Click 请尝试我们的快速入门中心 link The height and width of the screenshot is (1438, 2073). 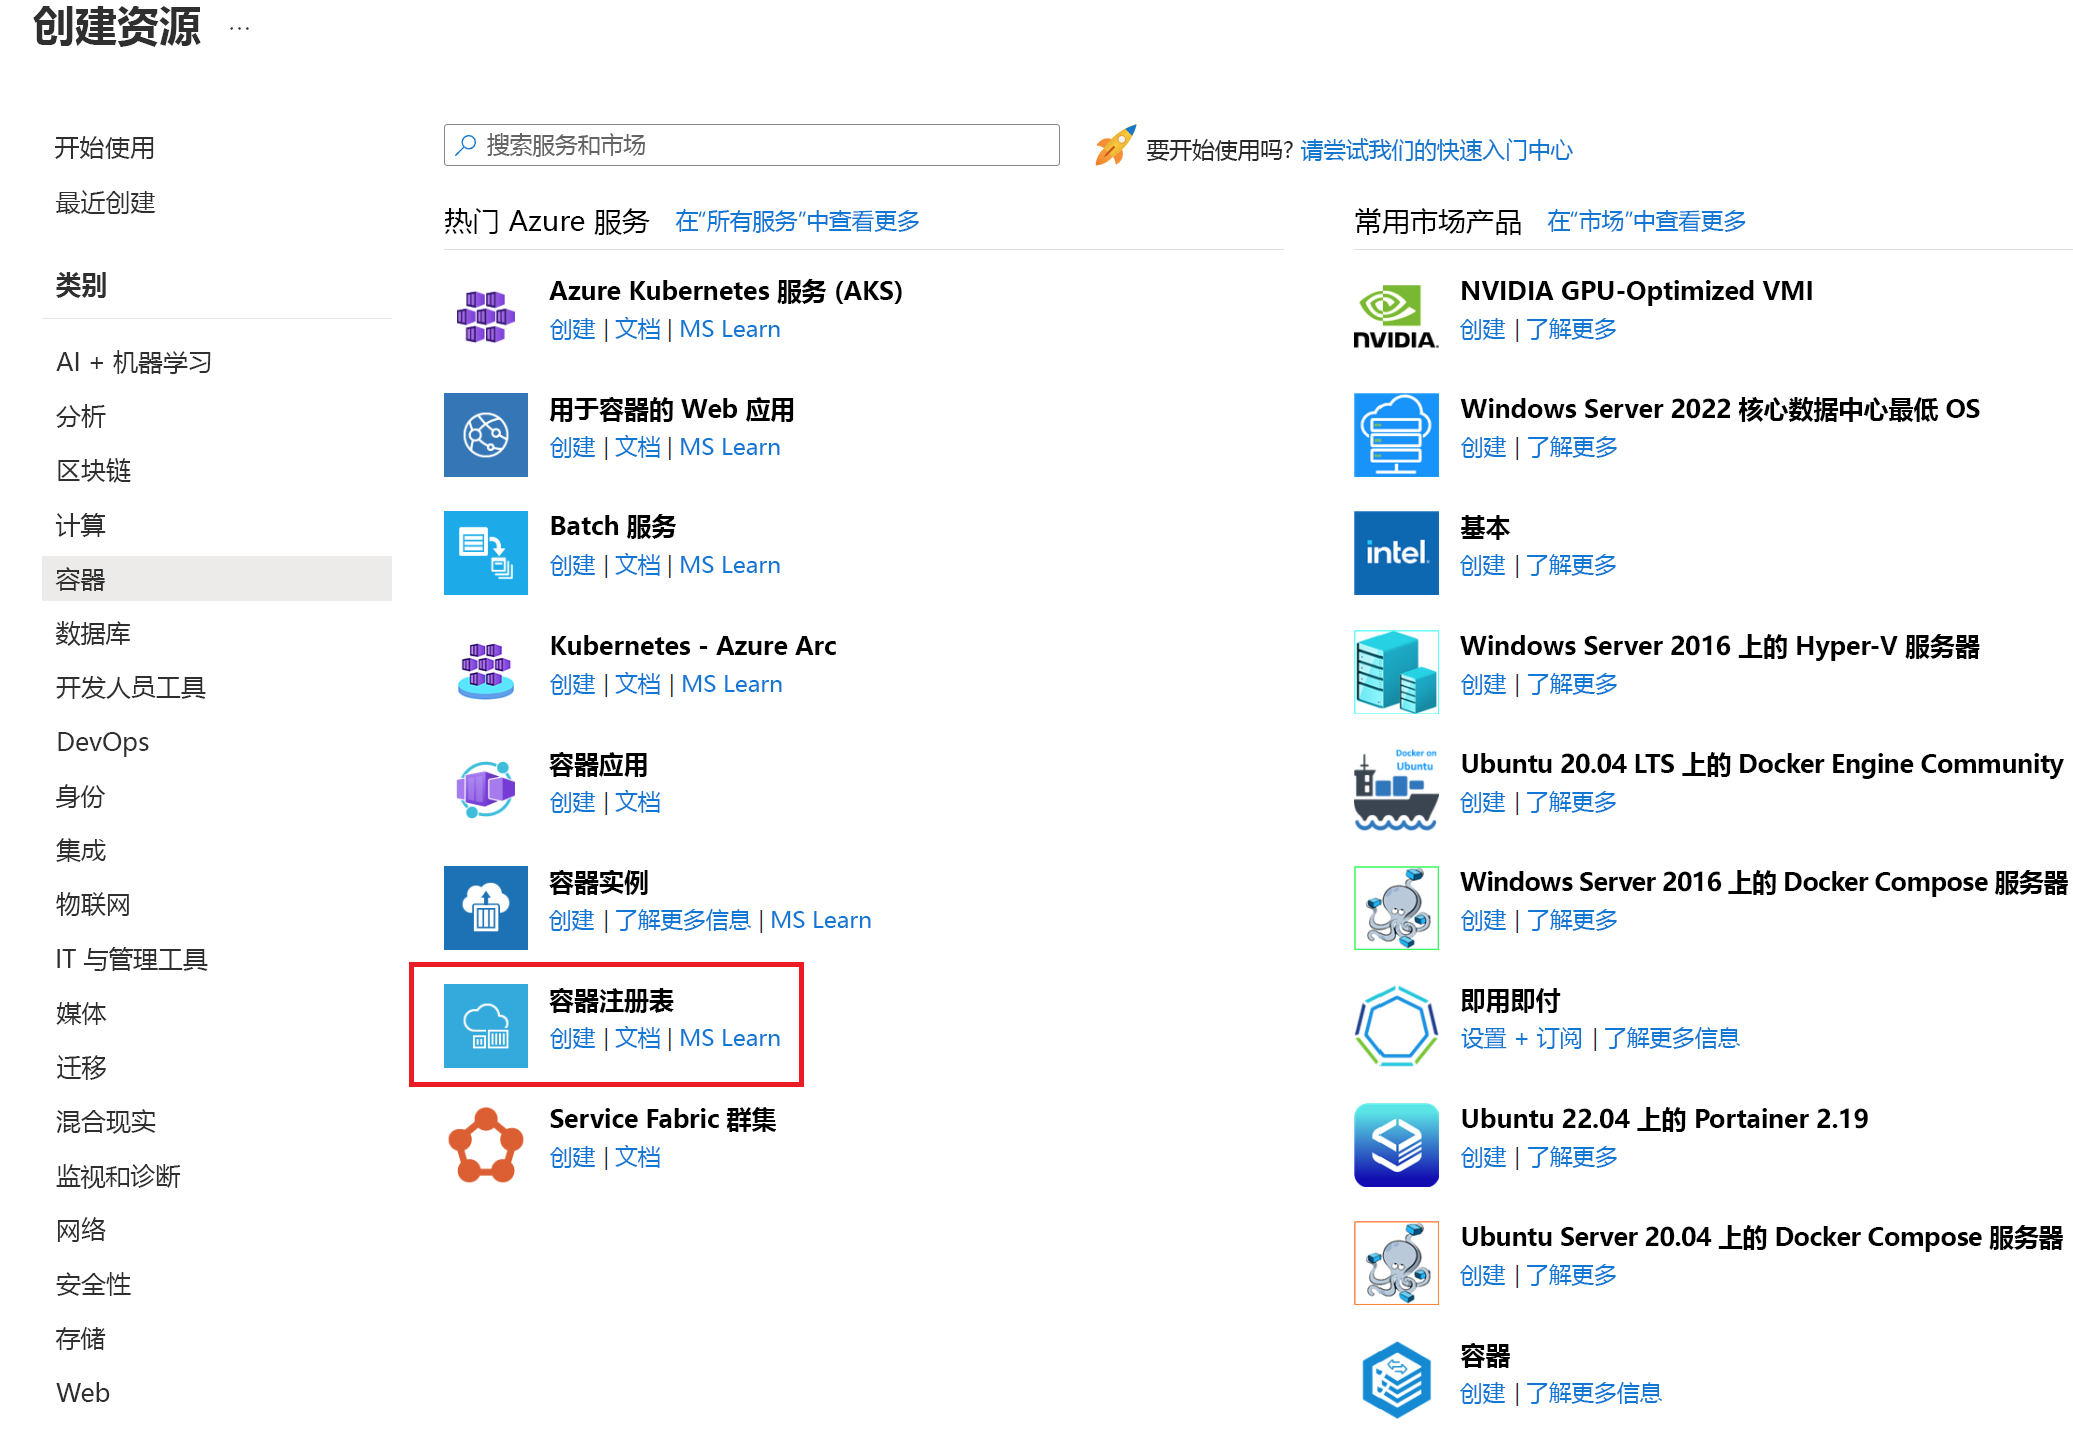[x=1436, y=150]
